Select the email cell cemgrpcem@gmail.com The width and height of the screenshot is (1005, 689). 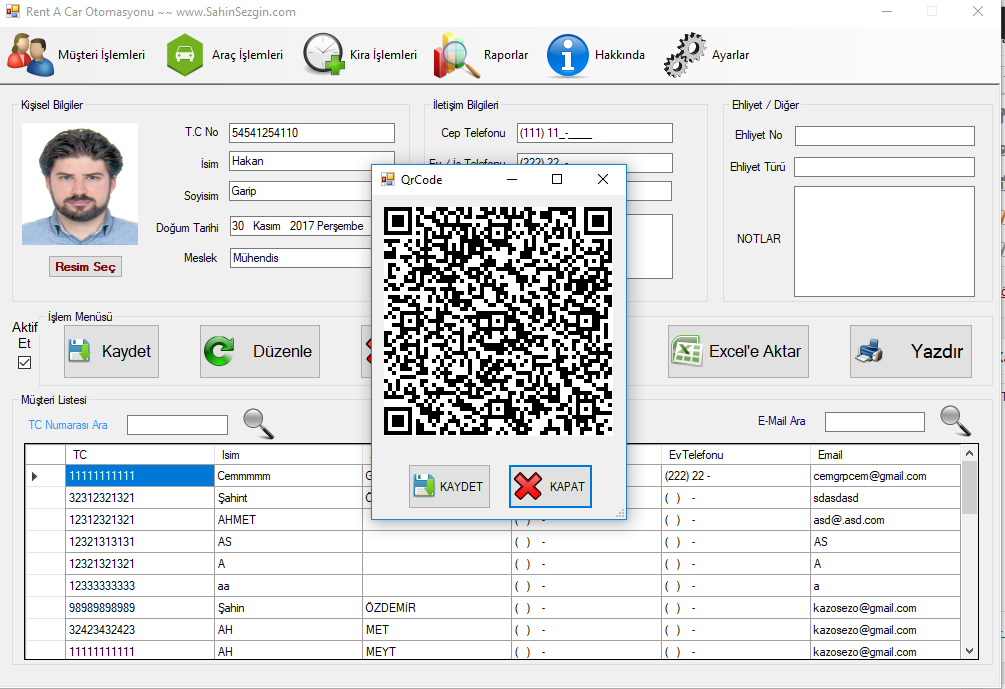coord(885,476)
